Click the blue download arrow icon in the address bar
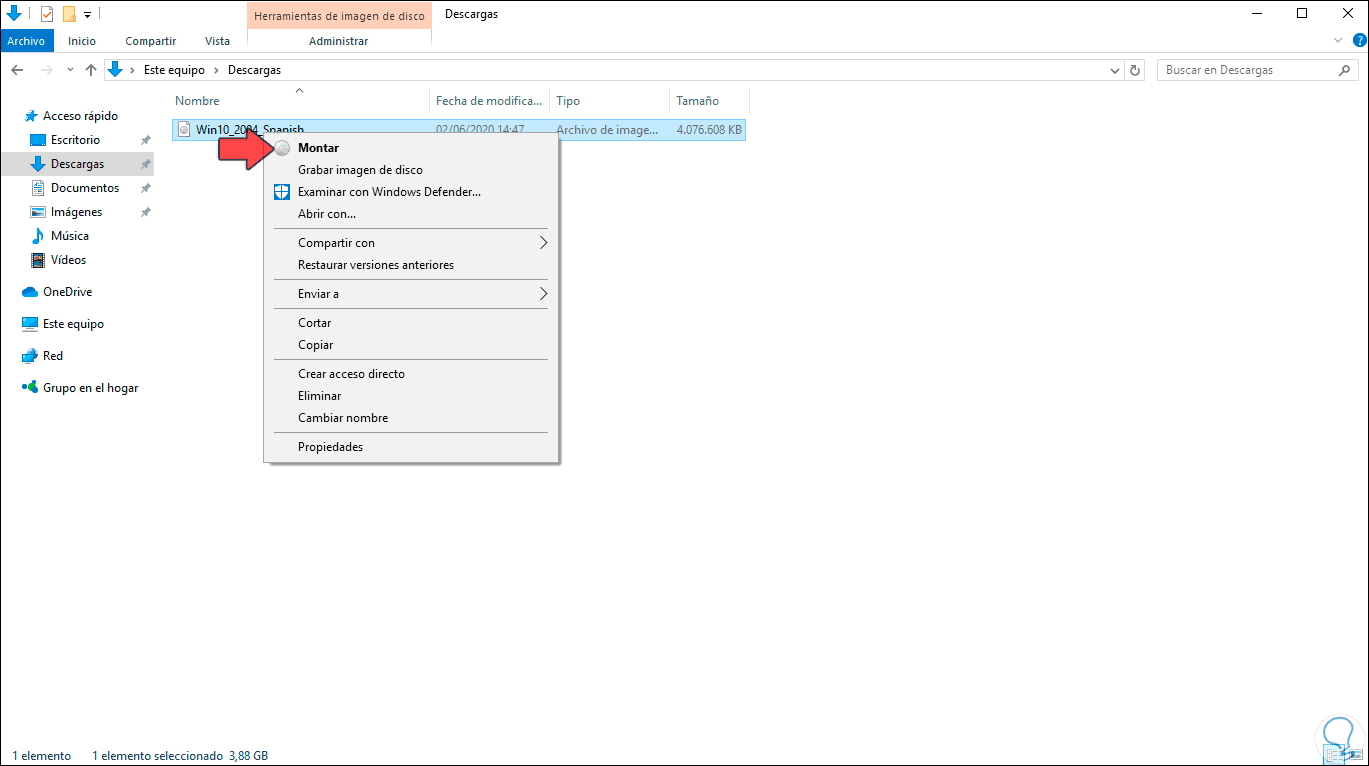Image resolution: width=1369 pixels, height=766 pixels. (115, 70)
